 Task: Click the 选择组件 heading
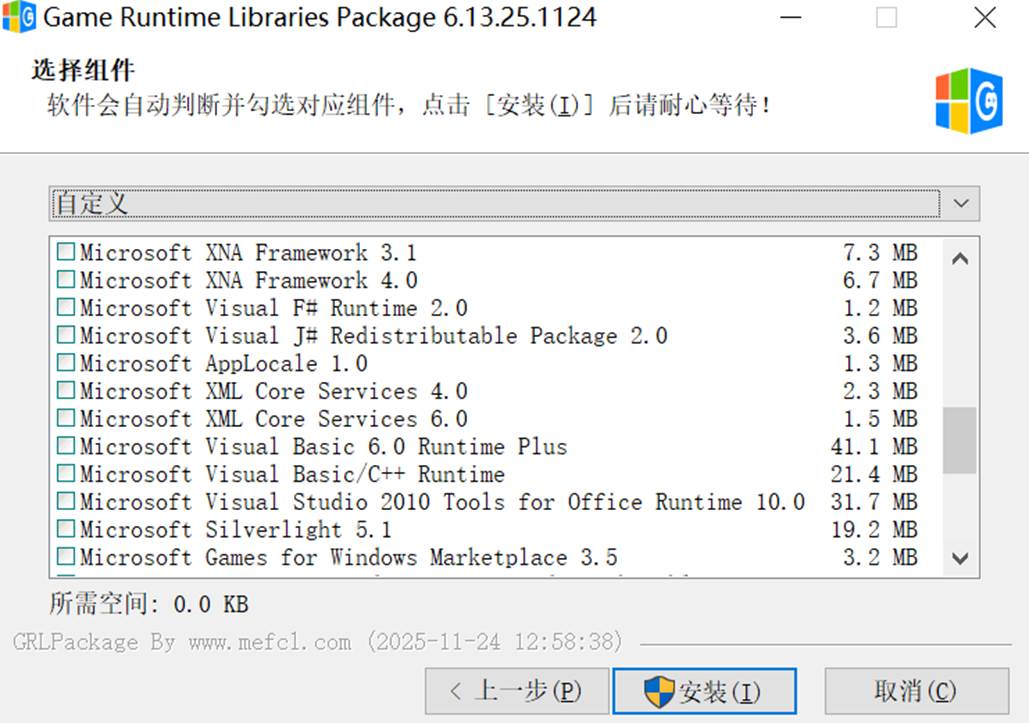point(83,70)
